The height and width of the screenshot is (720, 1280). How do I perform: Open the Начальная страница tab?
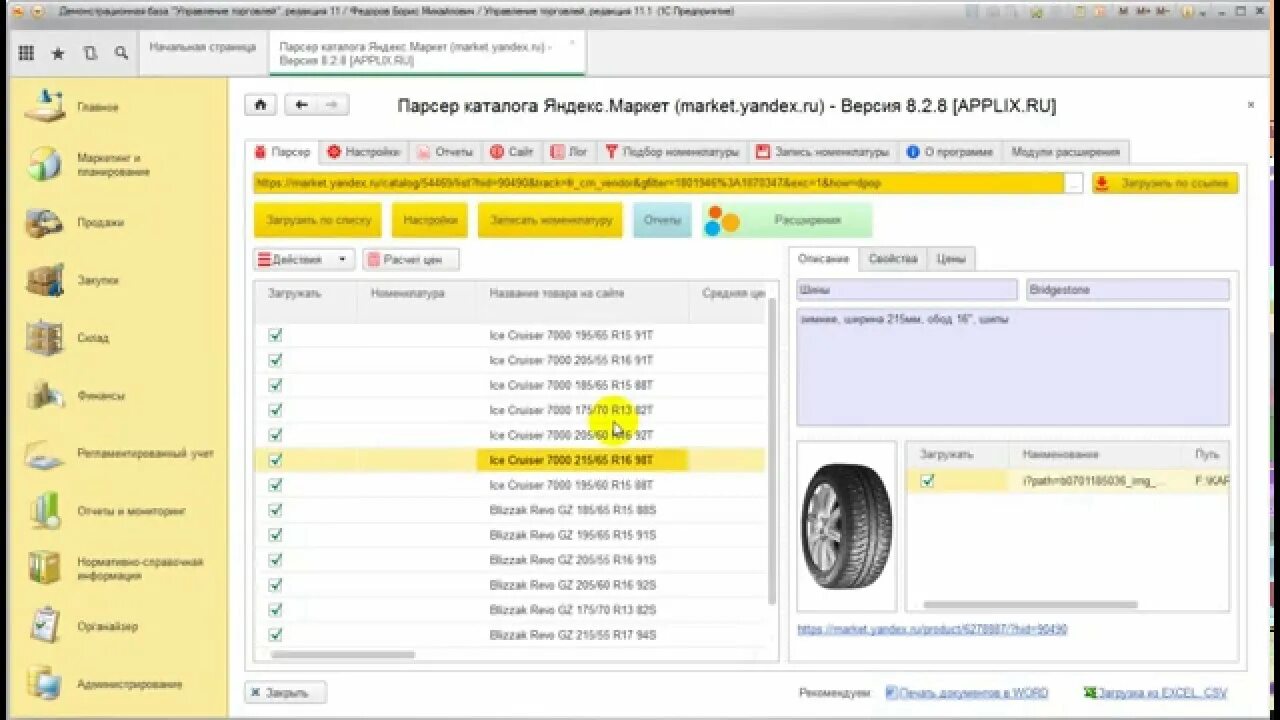click(203, 47)
